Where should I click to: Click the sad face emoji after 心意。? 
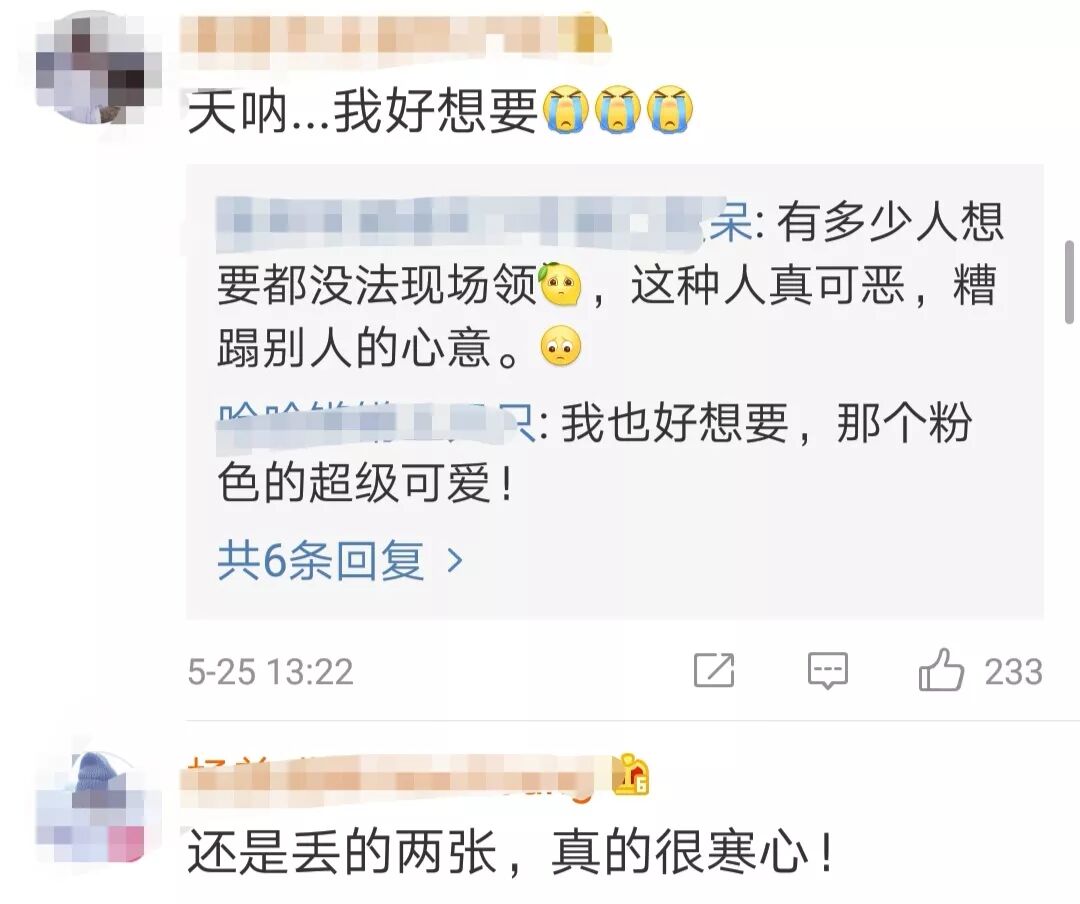click(x=561, y=346)
